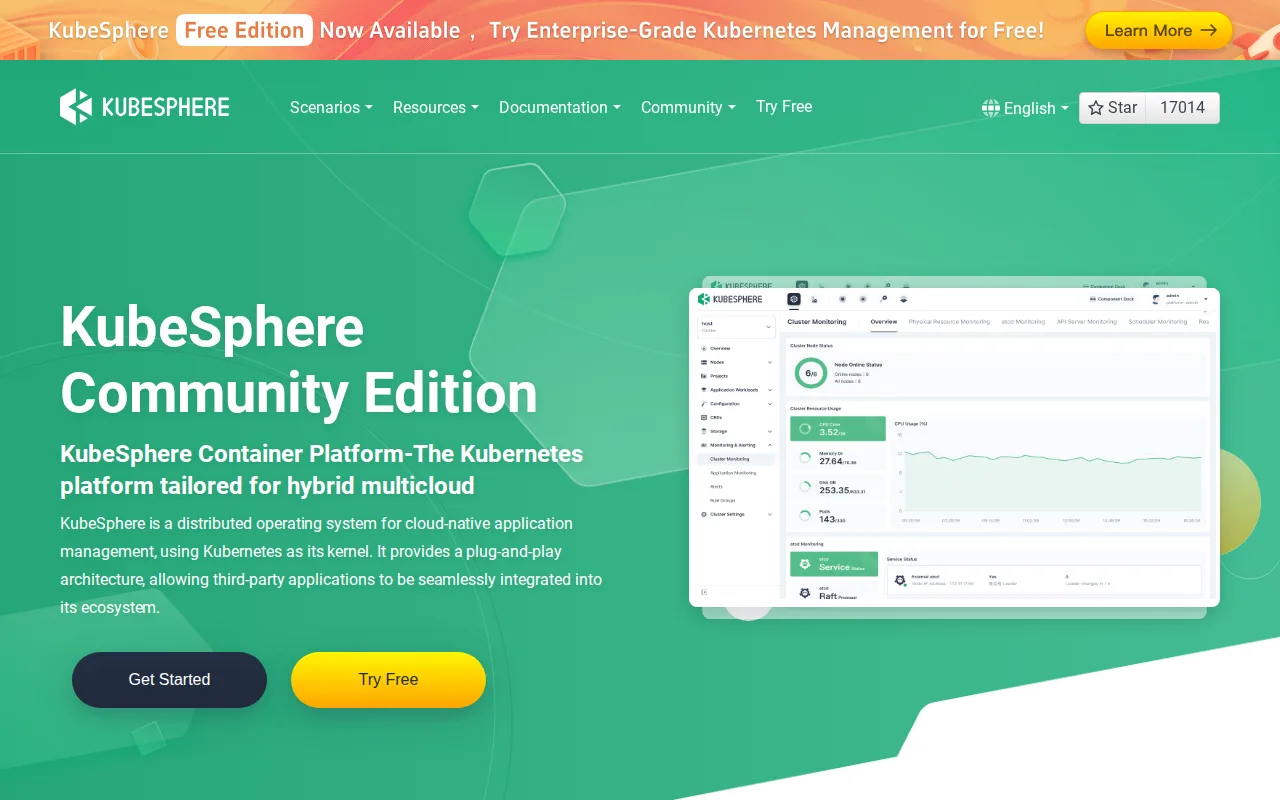Click the paragraph starting 'KubeSphere is a distributed'
This screenshot has height=800, width=1280.
pos(331,565)
